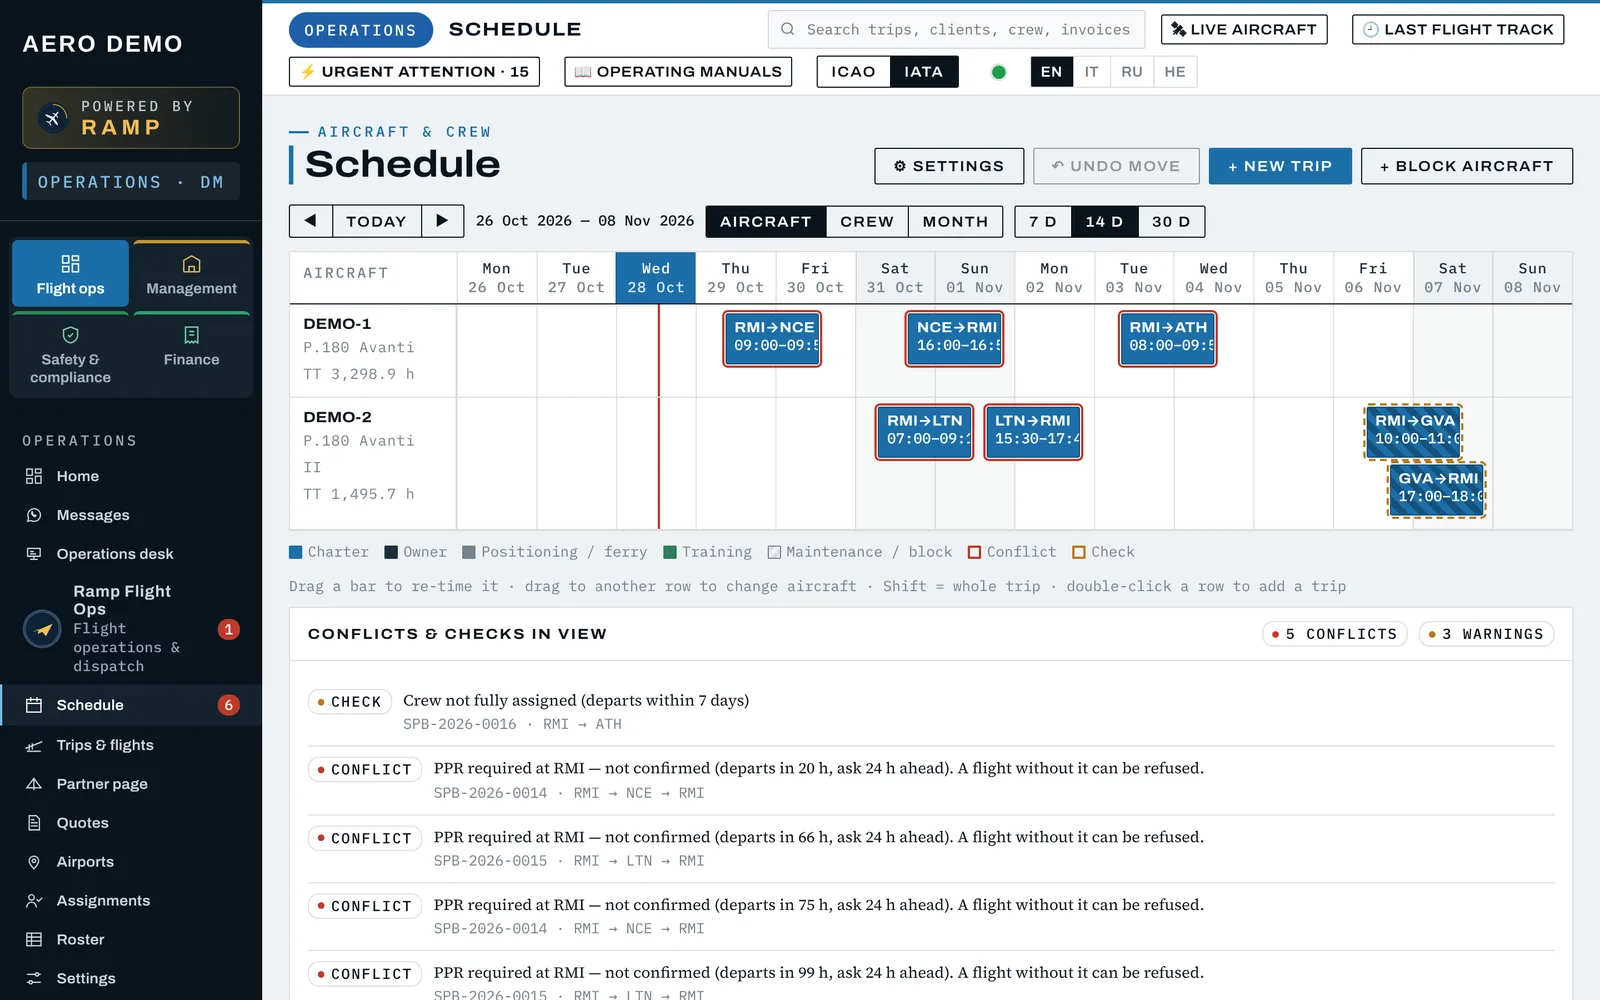This screenshot has height=1000, width=1600.
Task: Open the Flight ops grid icon
Action: [x=70, y=264]
